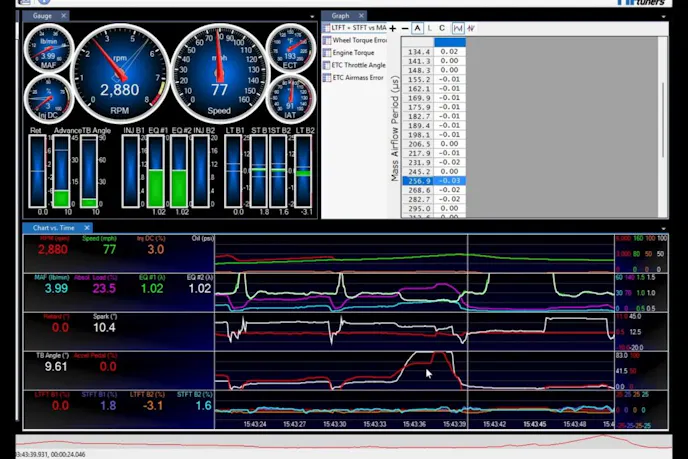Select ETC Airmass Error table icon
Viewport: 688px width, 459px height.
327,77
